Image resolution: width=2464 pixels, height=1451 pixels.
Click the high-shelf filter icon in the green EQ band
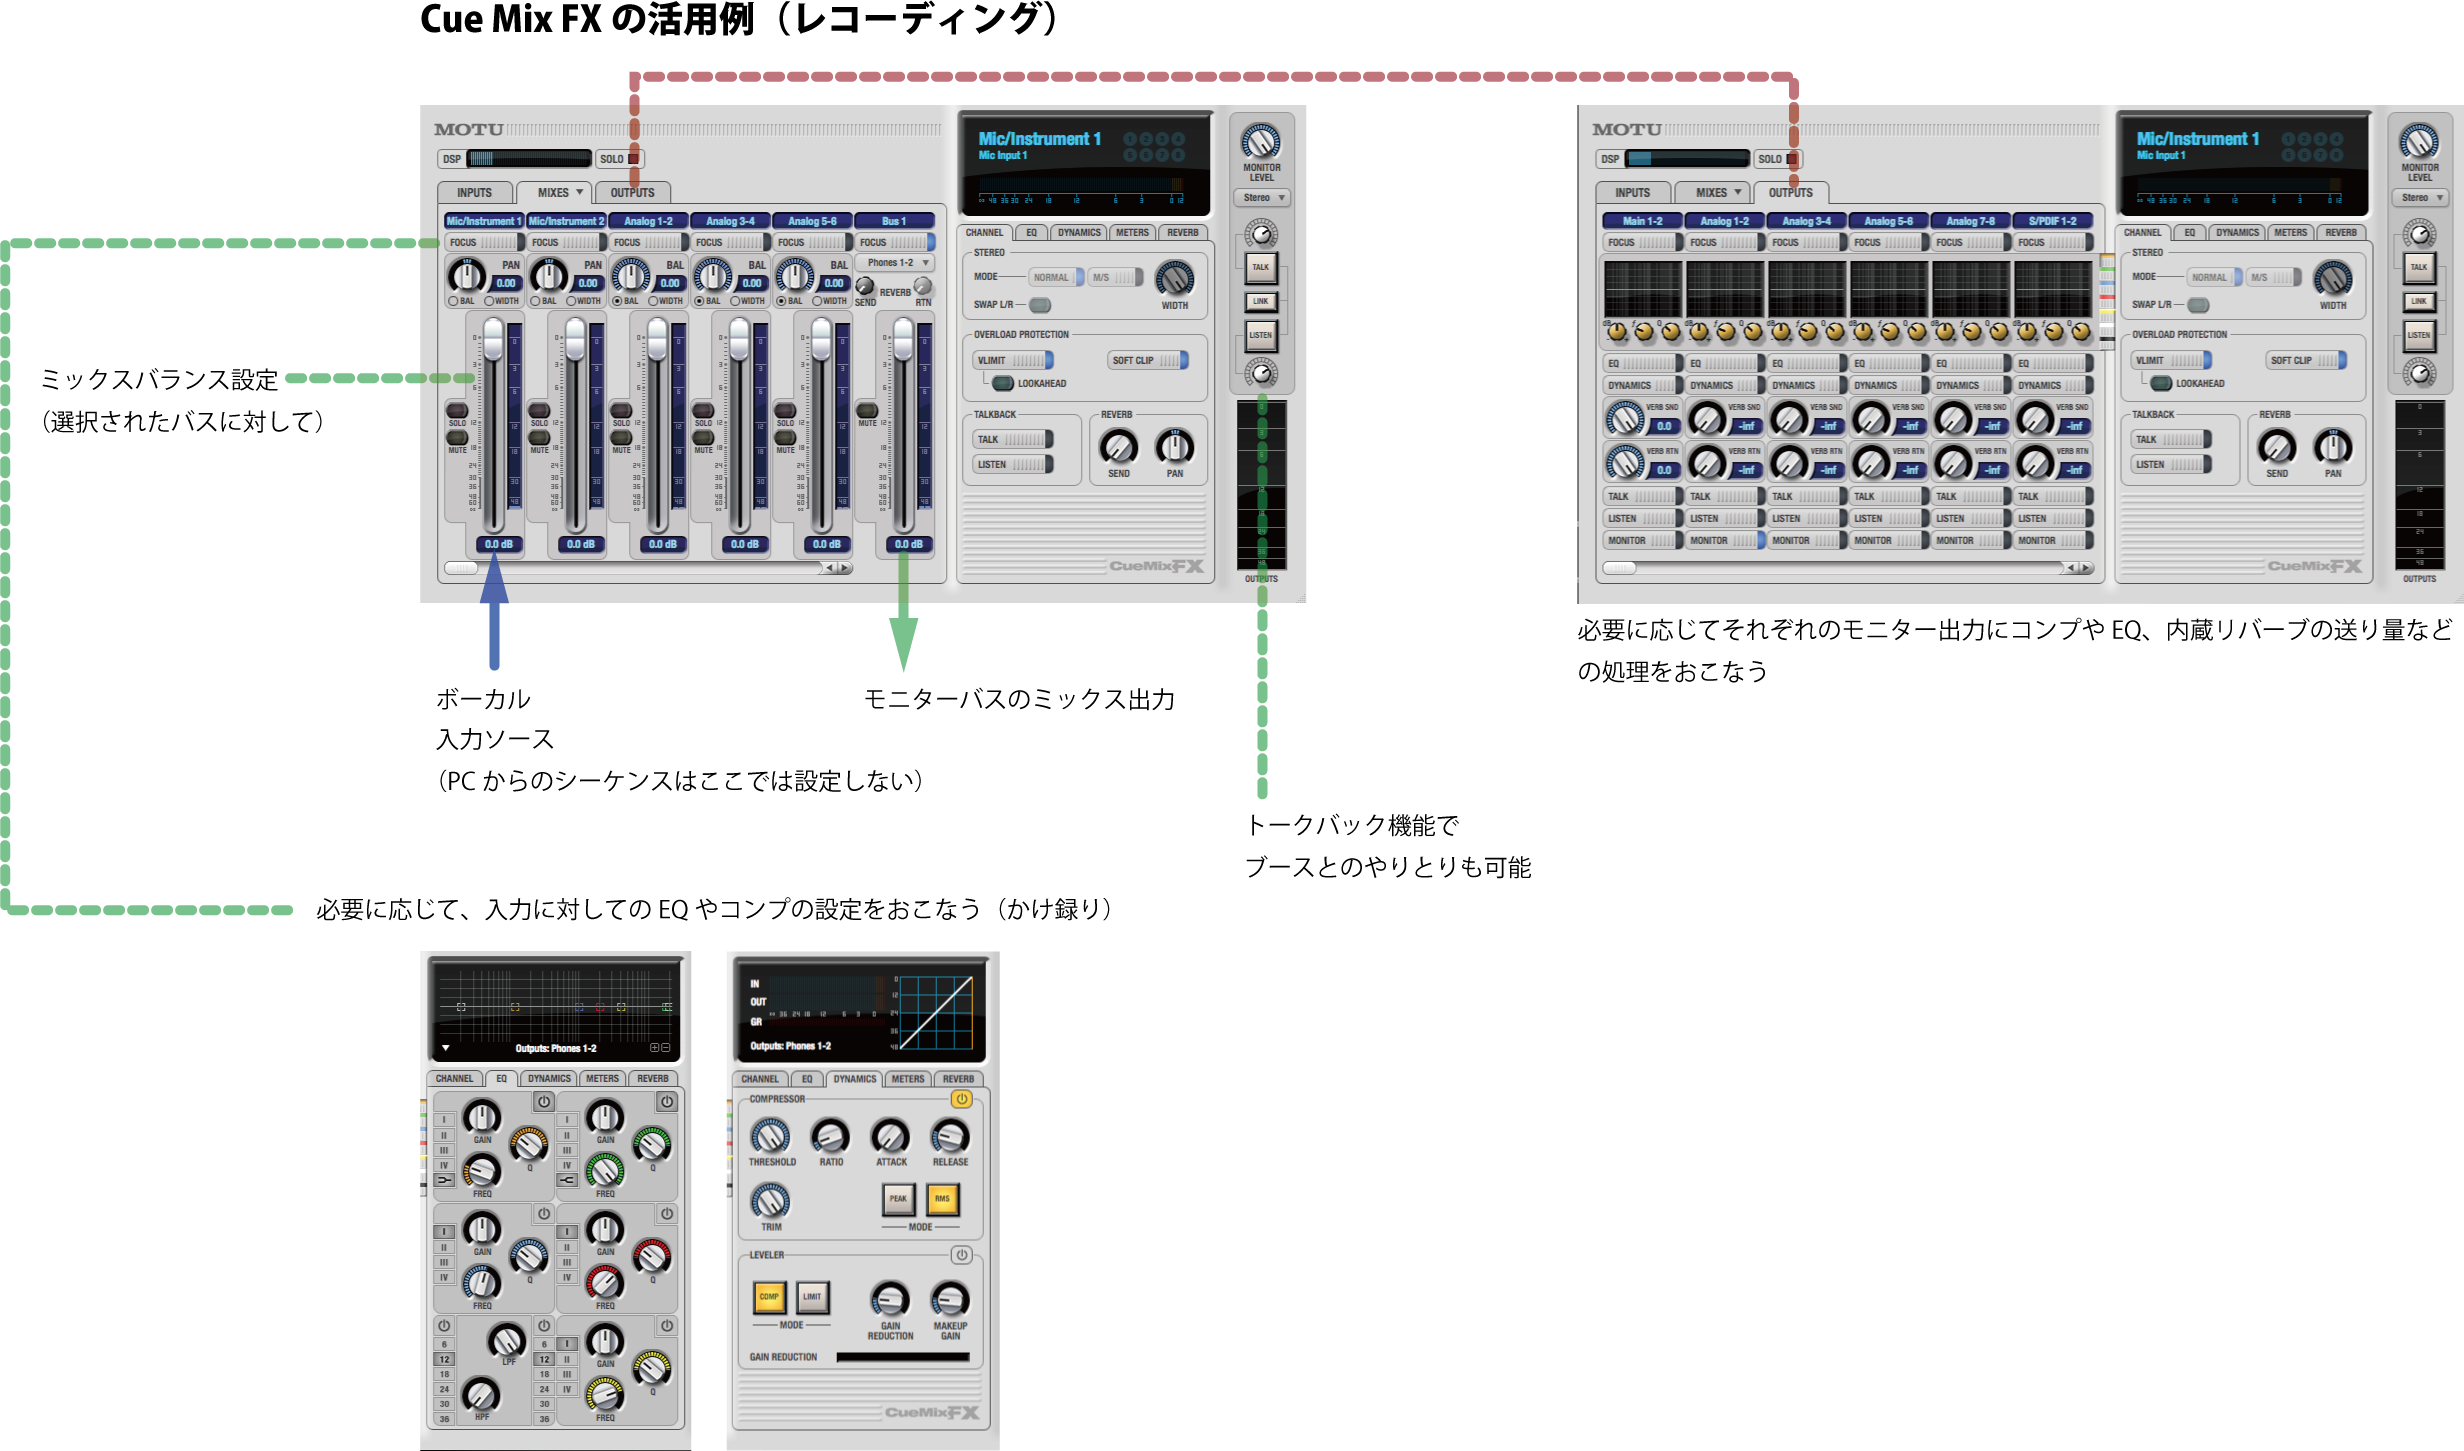[x=567, y=1180]
